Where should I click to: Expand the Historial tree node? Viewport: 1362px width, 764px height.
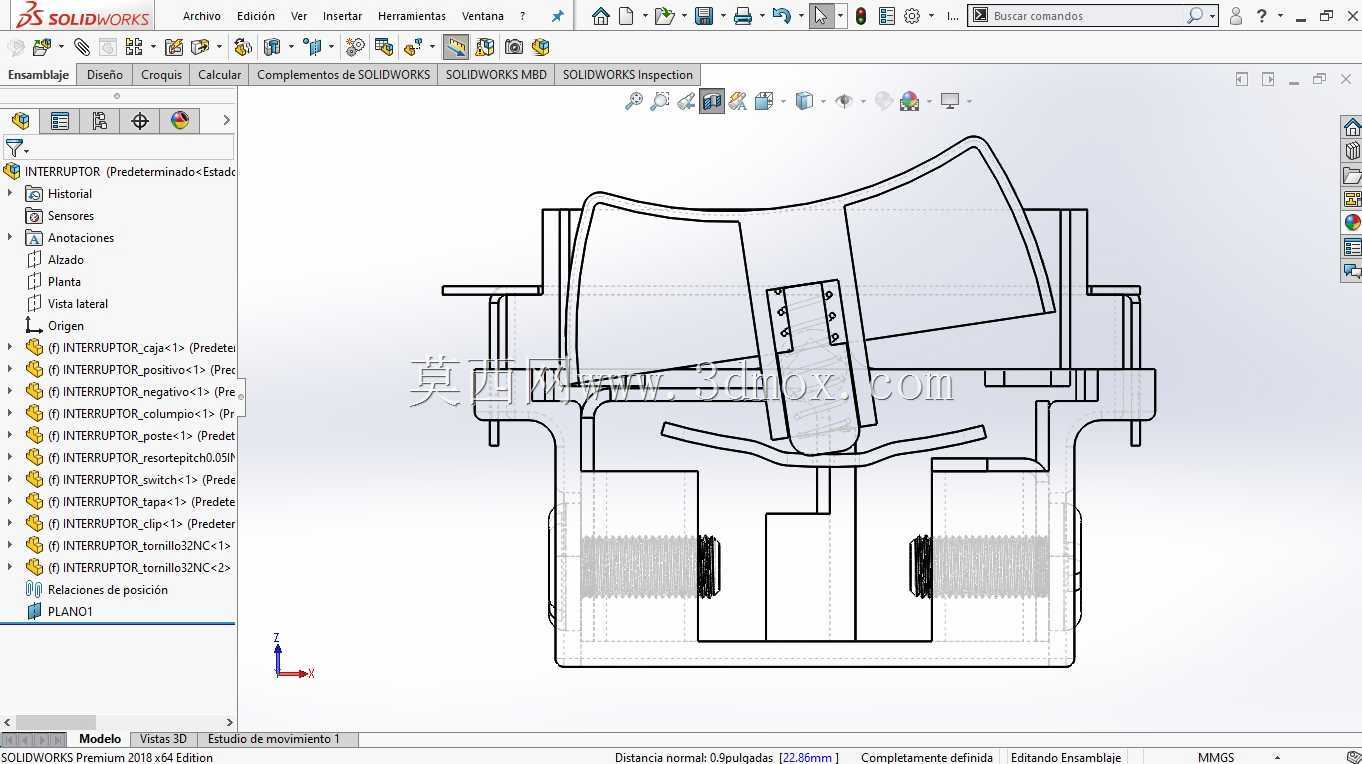point(10,193)
